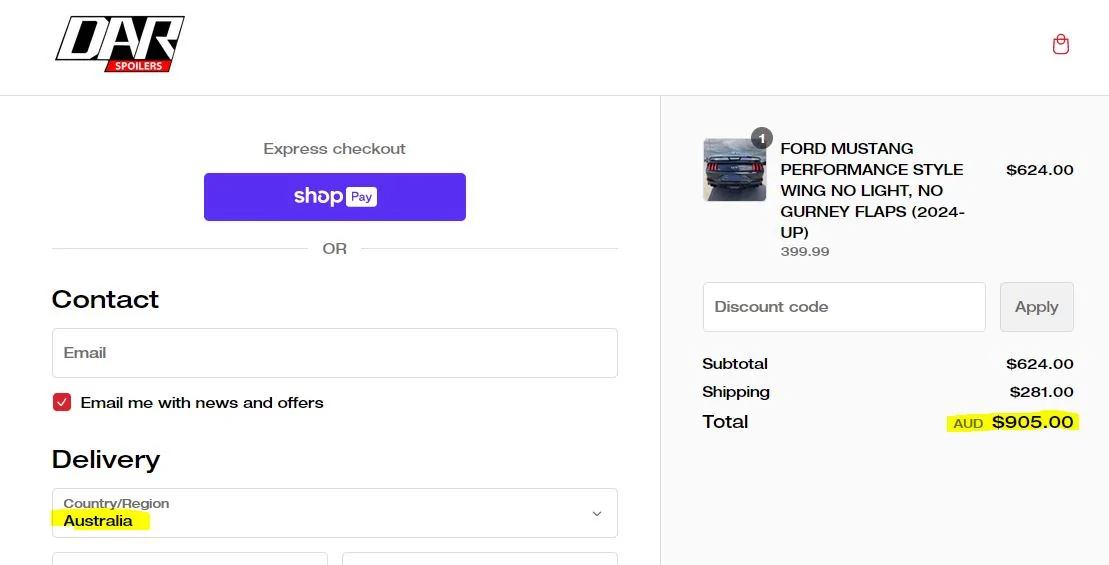The image size is (1109, 565).
Task: Click the Express checkout heading
Action: click(x=335, y=148)
